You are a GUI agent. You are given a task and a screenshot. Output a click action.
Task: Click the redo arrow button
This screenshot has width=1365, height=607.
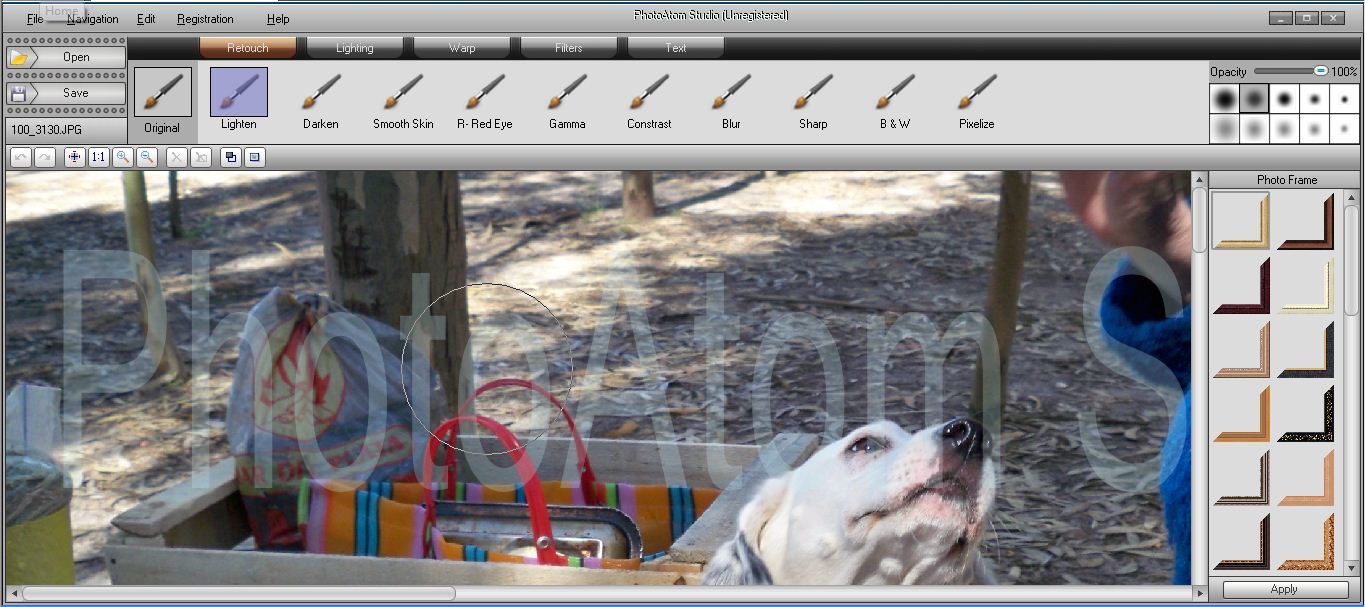44,157
